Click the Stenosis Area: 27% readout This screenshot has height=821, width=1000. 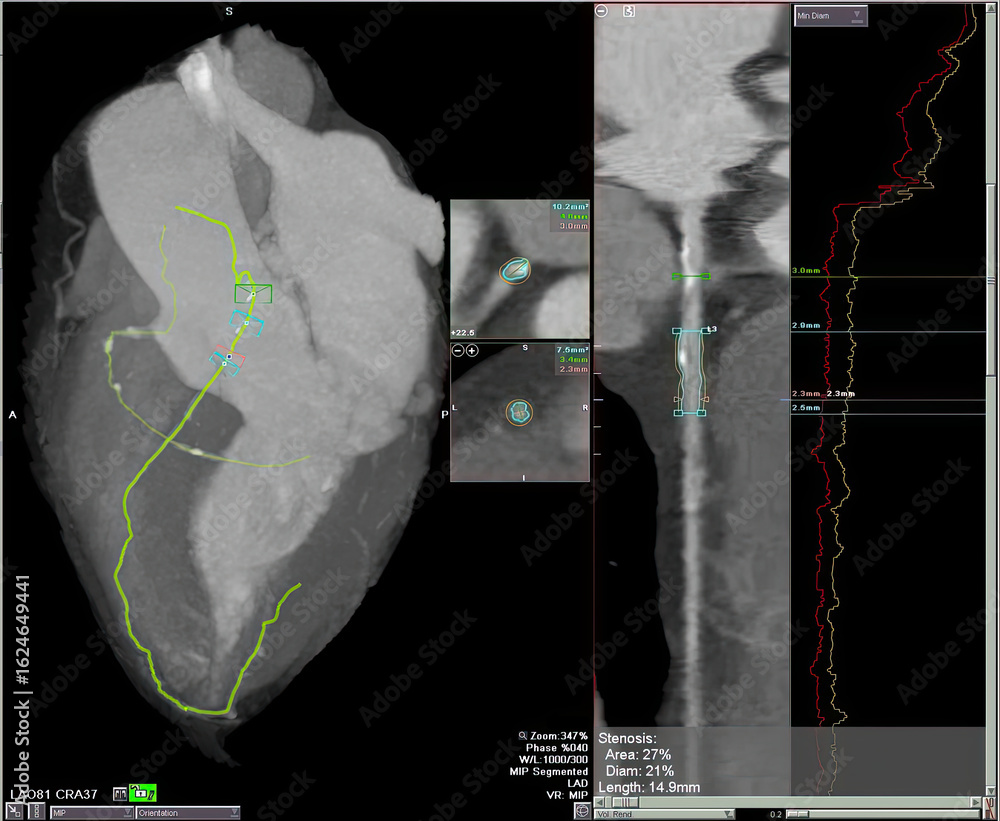coord(638,755)
